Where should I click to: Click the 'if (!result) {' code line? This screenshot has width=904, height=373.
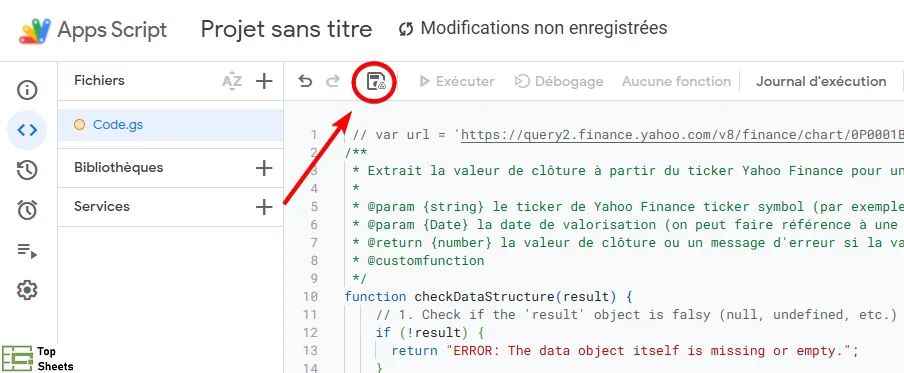tap(430, 333)
